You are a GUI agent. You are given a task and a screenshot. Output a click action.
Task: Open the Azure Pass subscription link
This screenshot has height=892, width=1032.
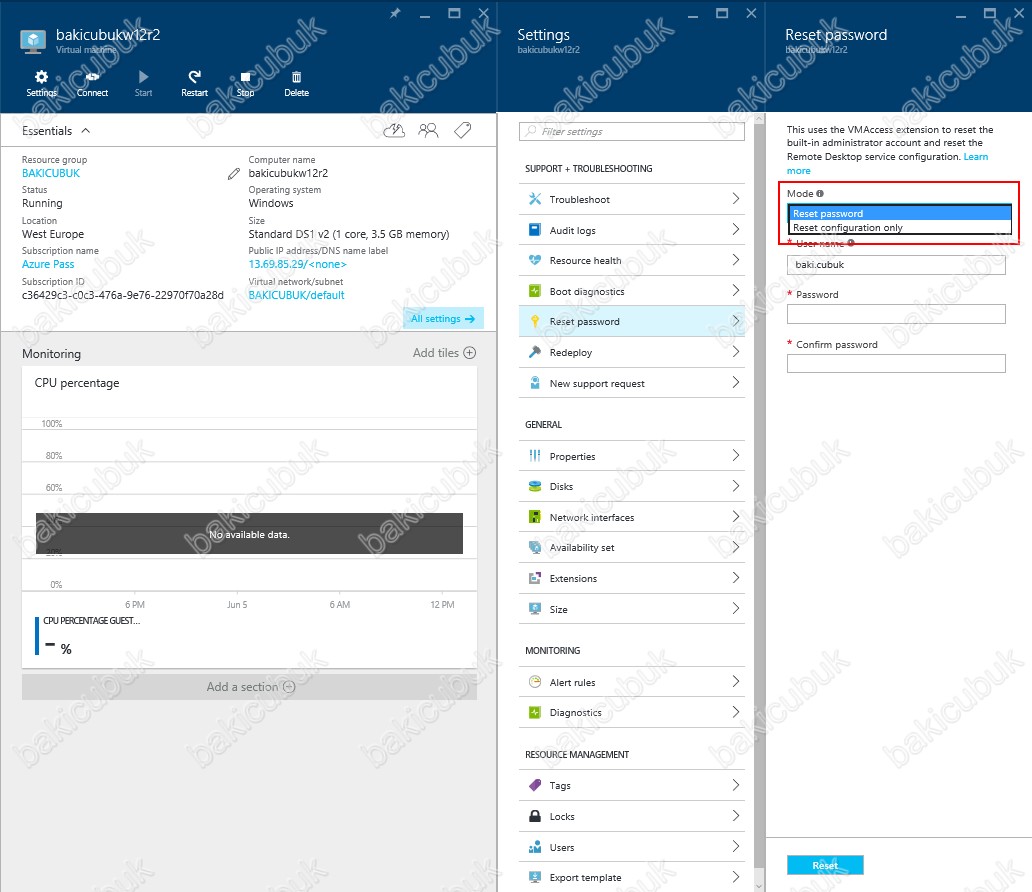(x=48, y=264)
